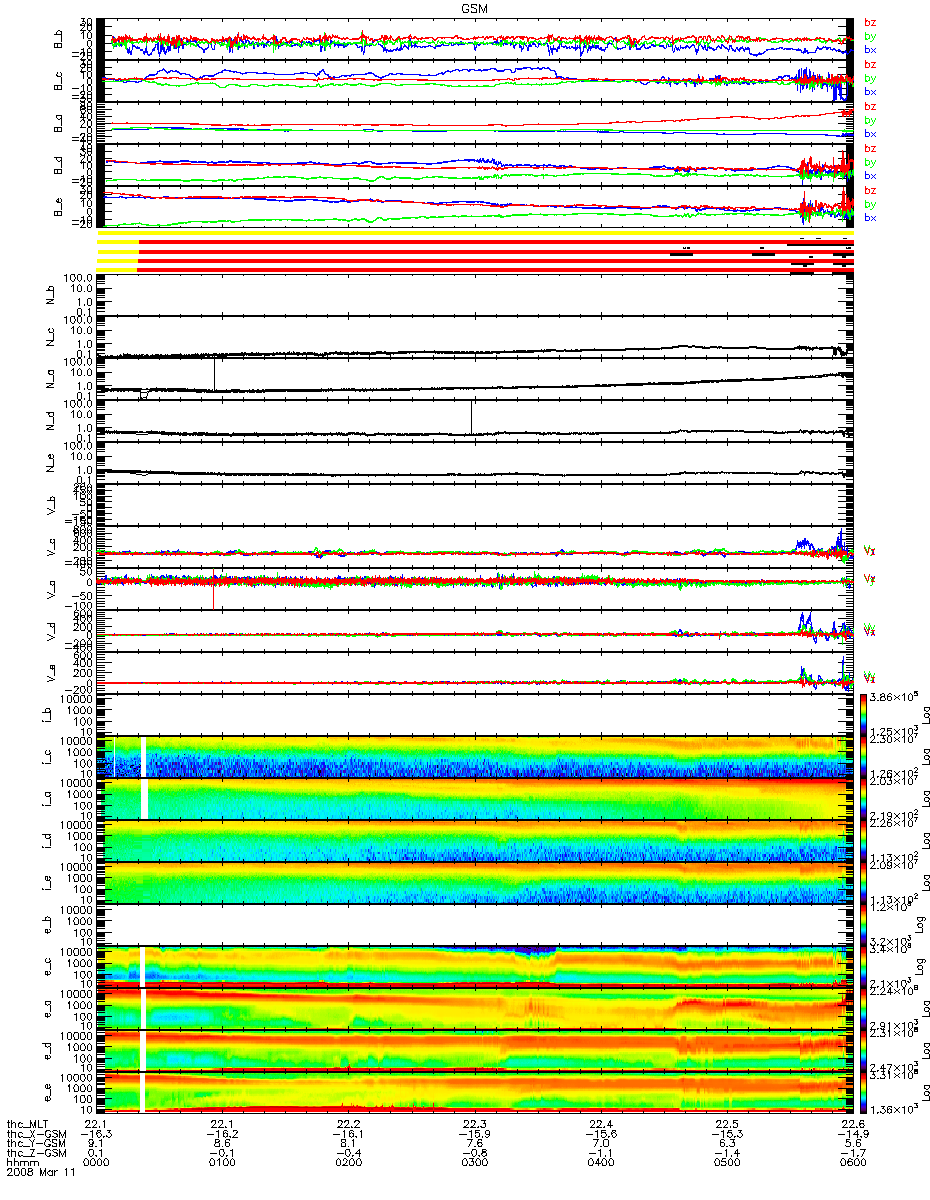Click the Y-GSM value 7.0
Screen dimensions: 930x1200
(x=600, y=1143)
